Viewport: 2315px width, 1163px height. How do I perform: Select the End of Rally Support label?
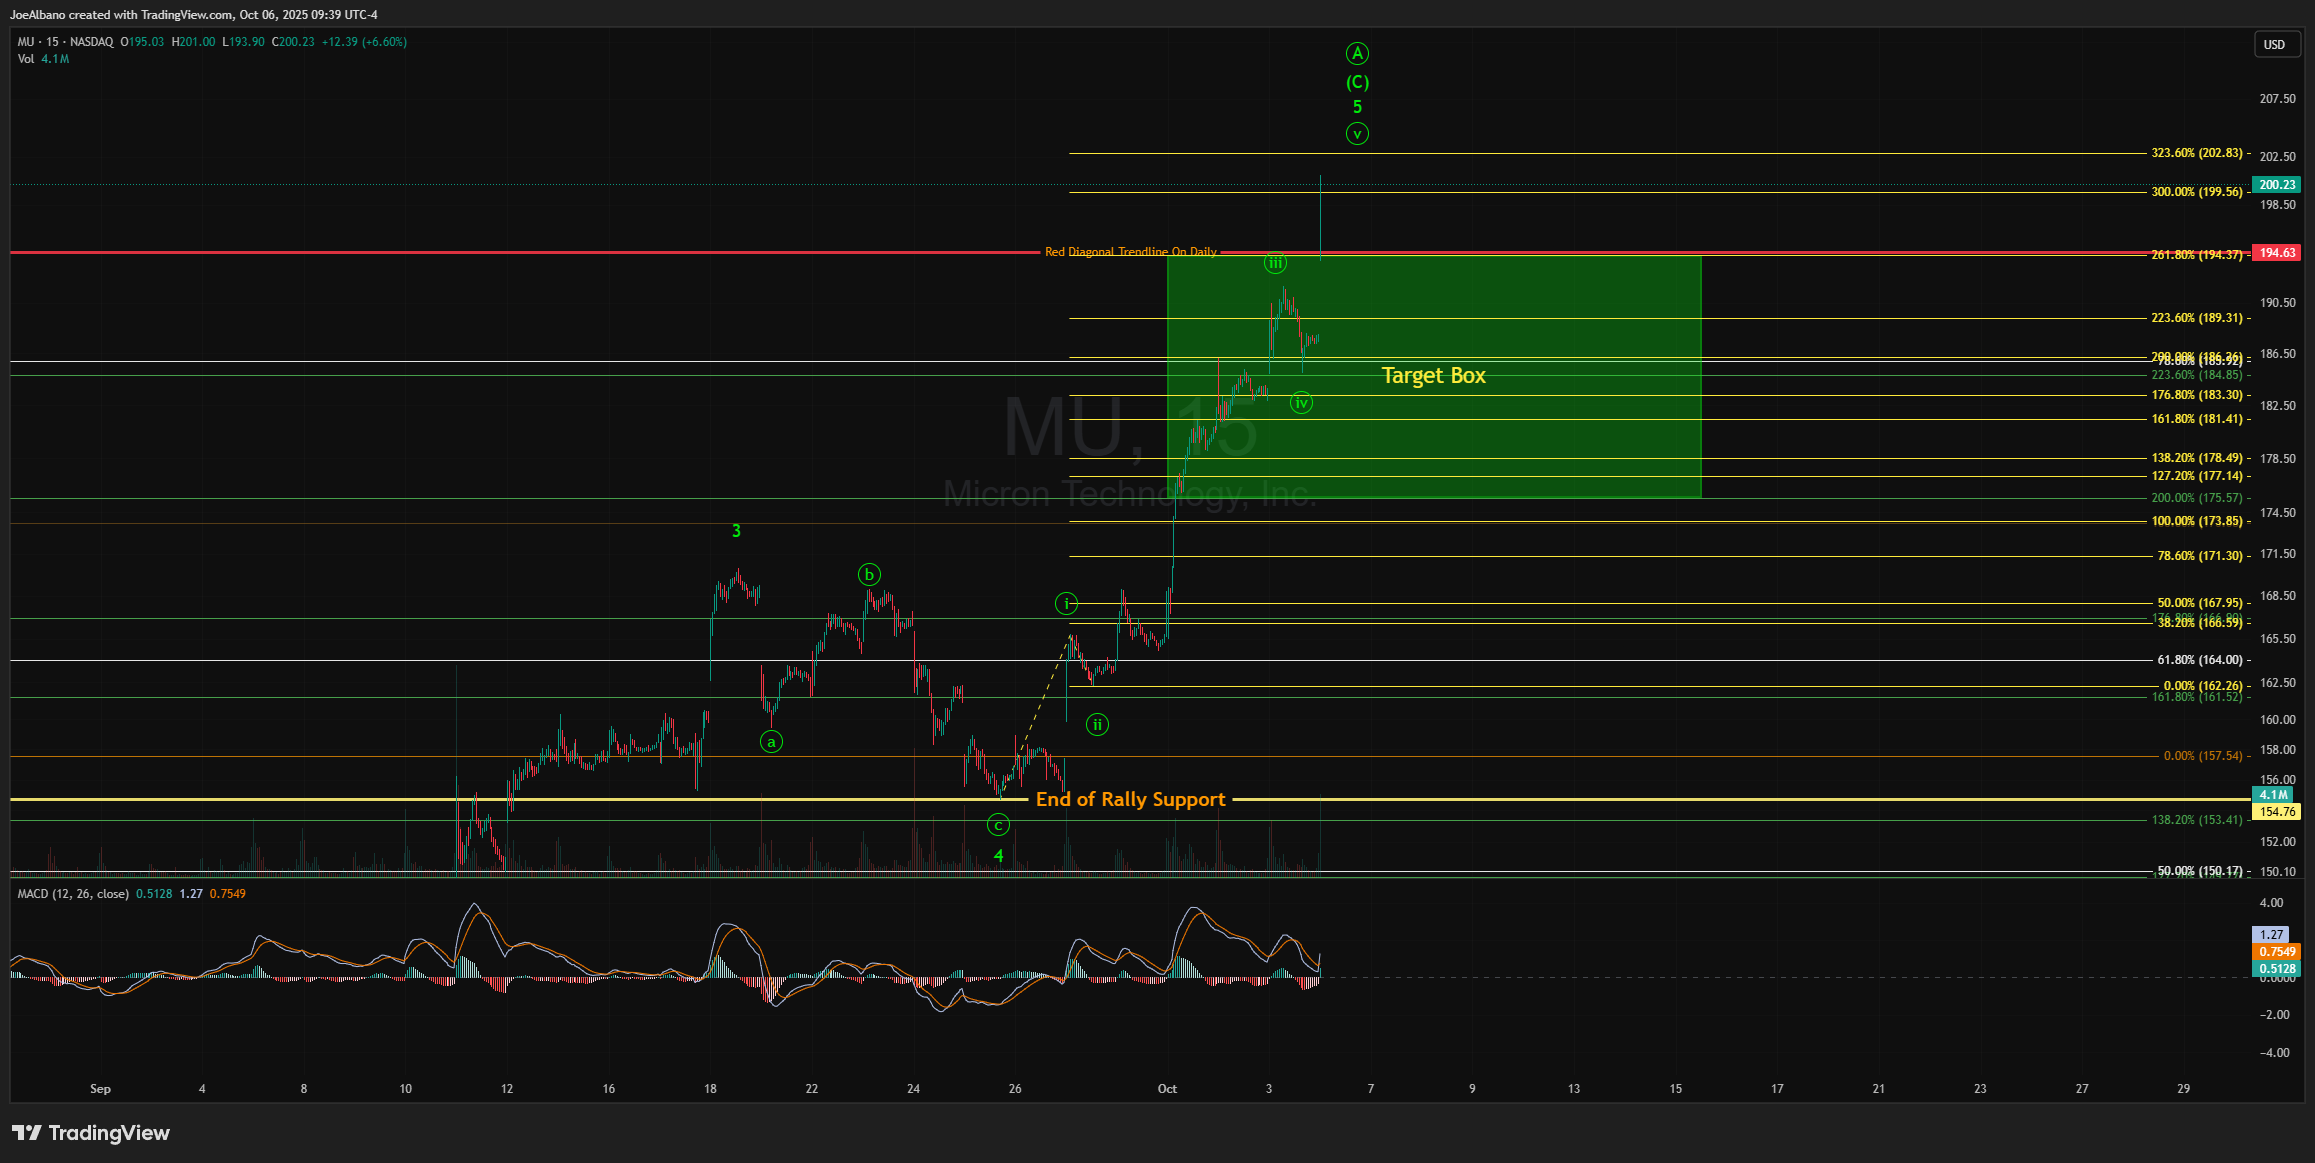(1130, 799)
